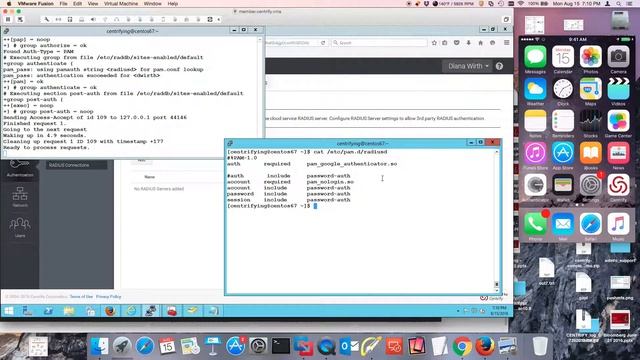Open the Clock app on the iPhone screen
This screenshot has height=360, width=640.
click(563, 89)
